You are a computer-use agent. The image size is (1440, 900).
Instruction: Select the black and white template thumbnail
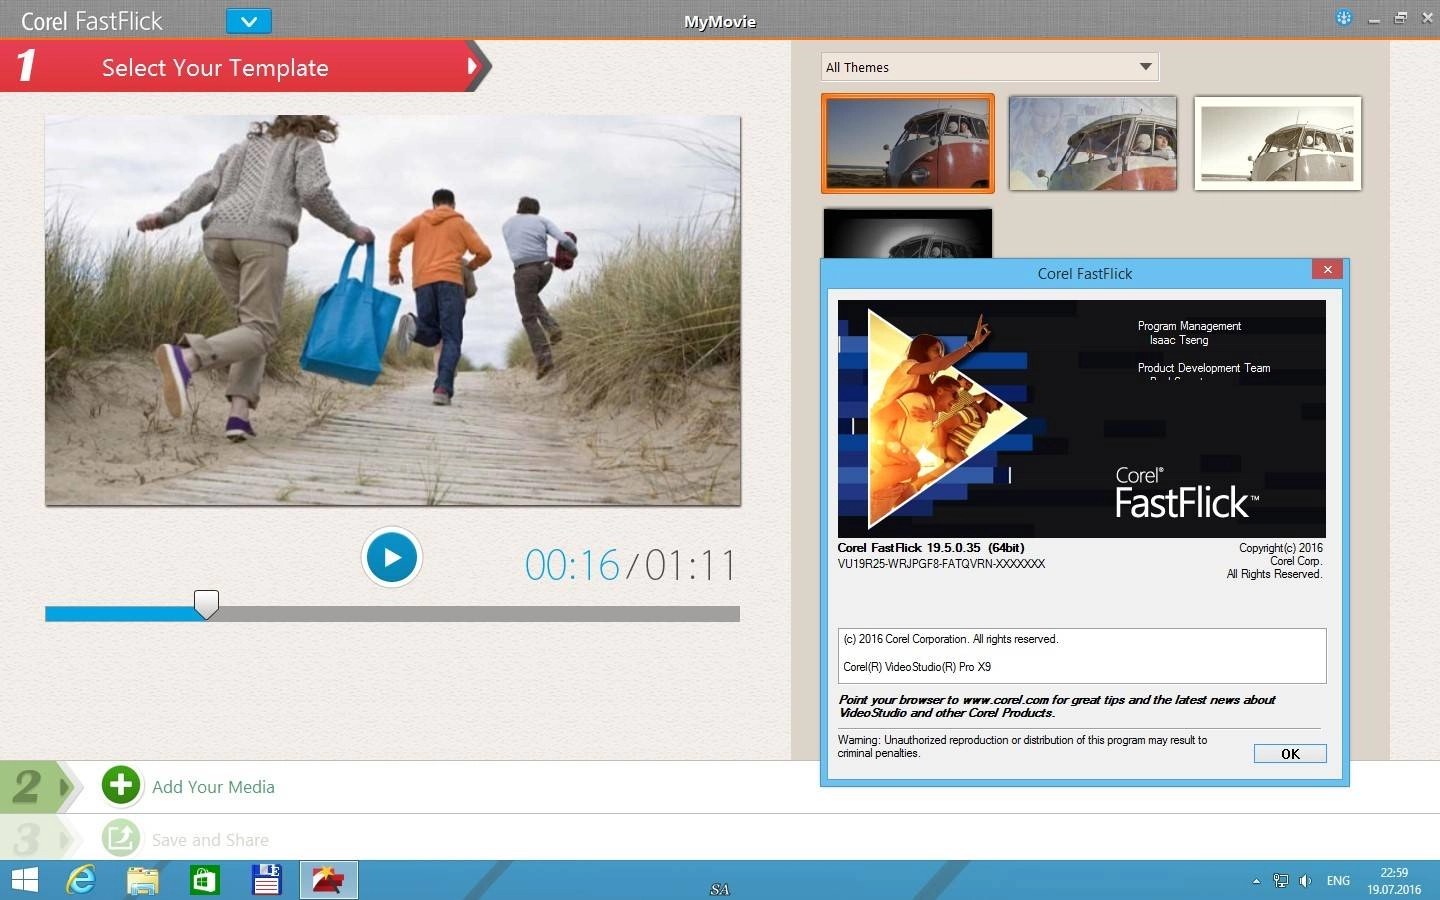pos(907,233)
